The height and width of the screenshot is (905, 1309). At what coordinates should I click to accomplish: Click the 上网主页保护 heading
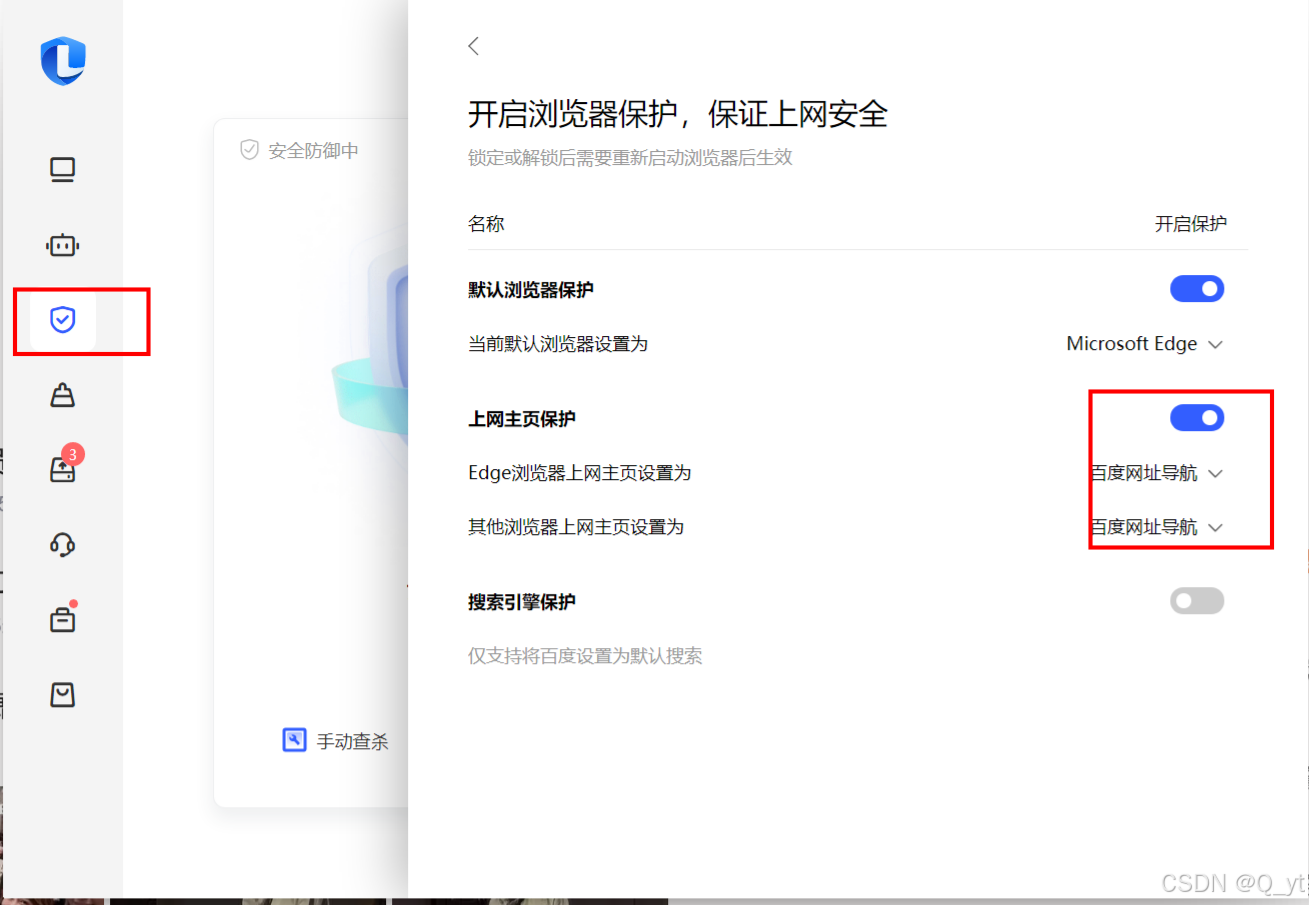click(x=522, y=419)
